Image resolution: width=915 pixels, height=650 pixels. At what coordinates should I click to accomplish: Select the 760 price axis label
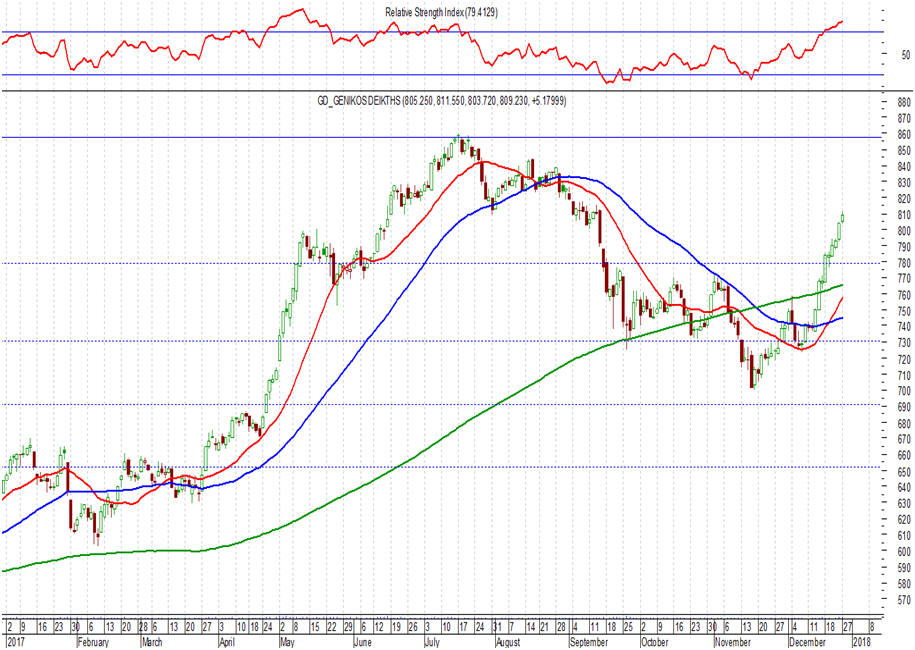coord(903,295)
